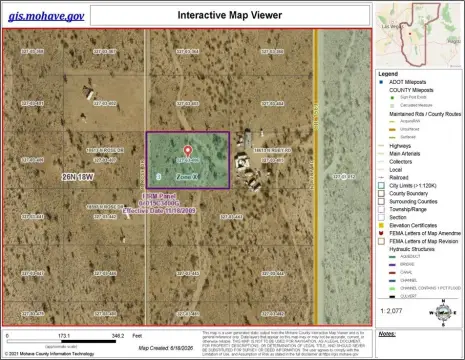The image size is (465, 360).
Task: Click the Zone X flood zone label
Action: pyautogui.click(x=187, y=177)
